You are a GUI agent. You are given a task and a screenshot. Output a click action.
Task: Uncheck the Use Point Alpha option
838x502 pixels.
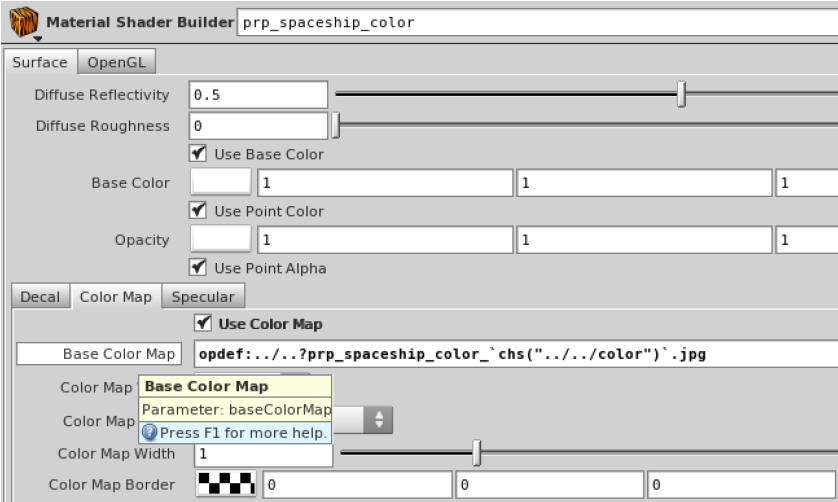coord(198,268)
